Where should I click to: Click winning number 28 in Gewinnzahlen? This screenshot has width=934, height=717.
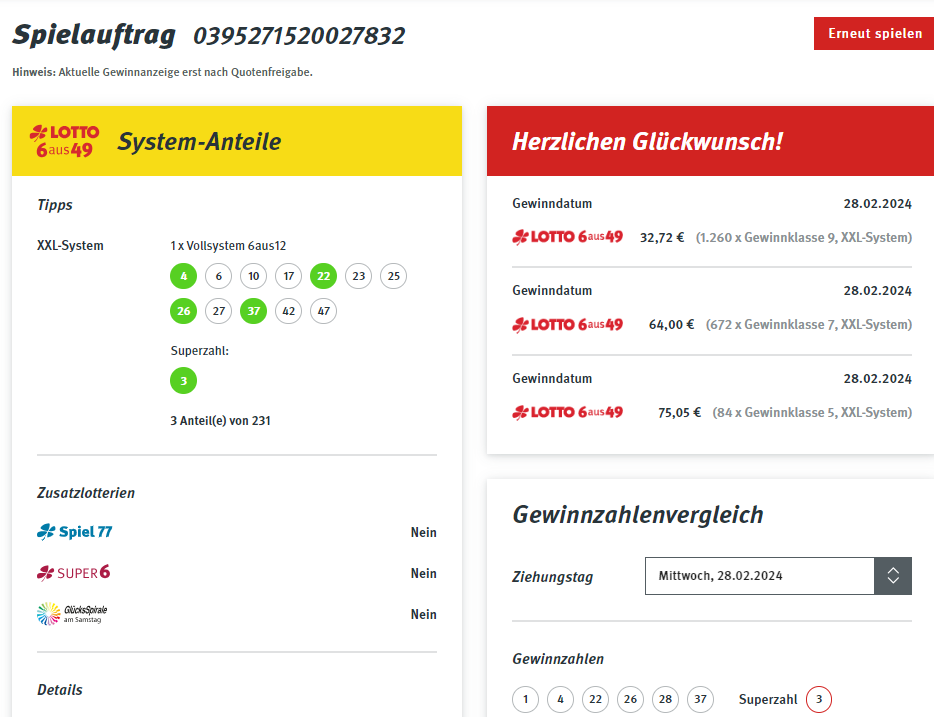665,699
